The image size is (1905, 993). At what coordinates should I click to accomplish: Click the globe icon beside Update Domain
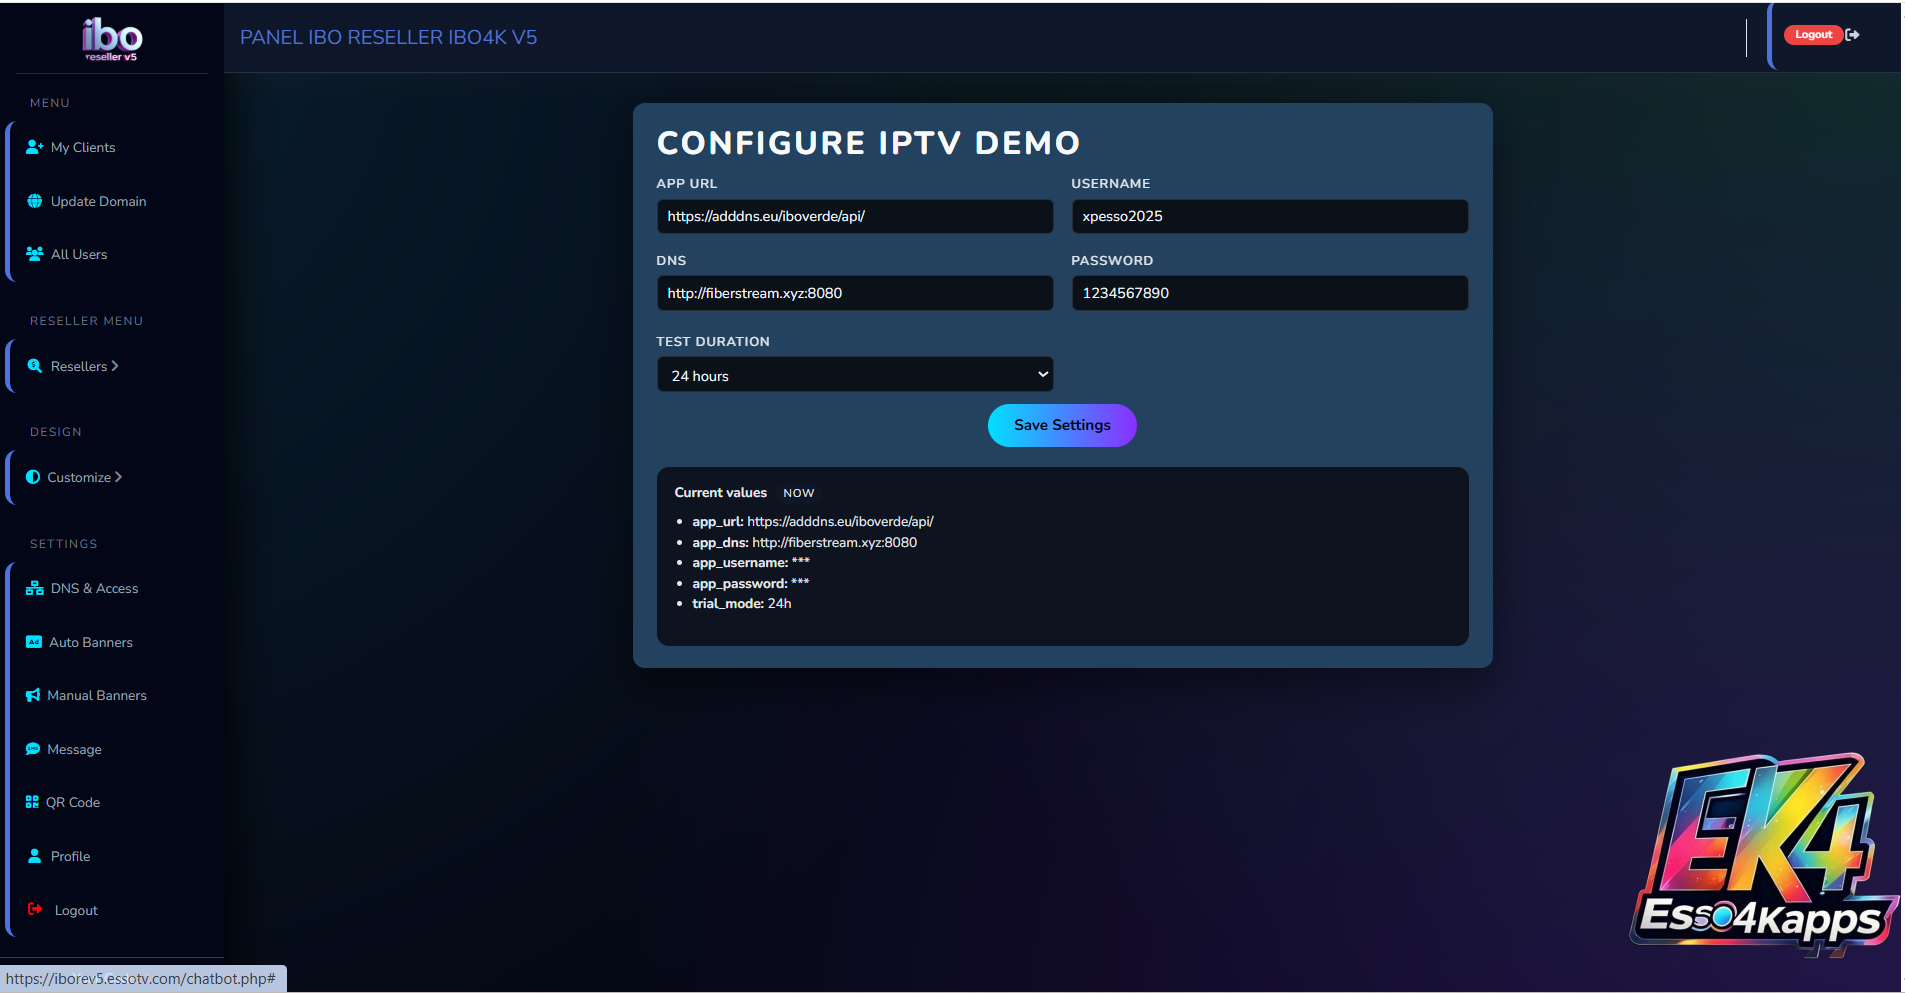tap(35, 201)
